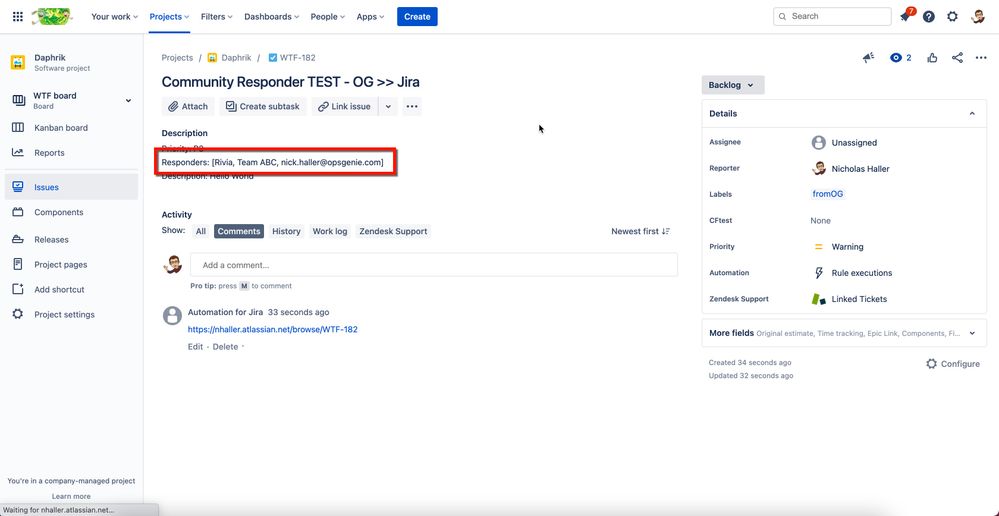Image resolution: width=999 pixels, height=516 pixels.
Task: Click the Link issue button
Action: pyautogui.click(x=345, y=106)
